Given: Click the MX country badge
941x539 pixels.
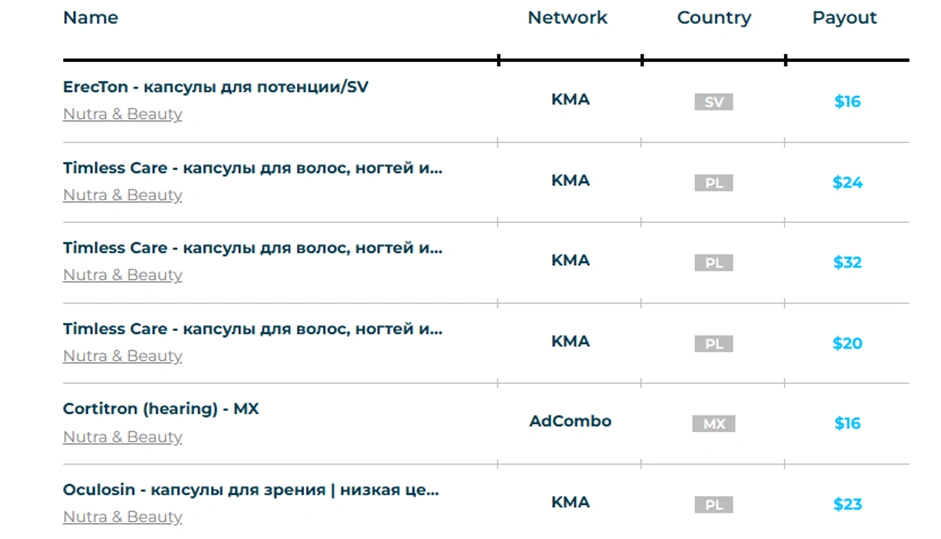Looking at the screenshot, I should [x=713, y=424].
